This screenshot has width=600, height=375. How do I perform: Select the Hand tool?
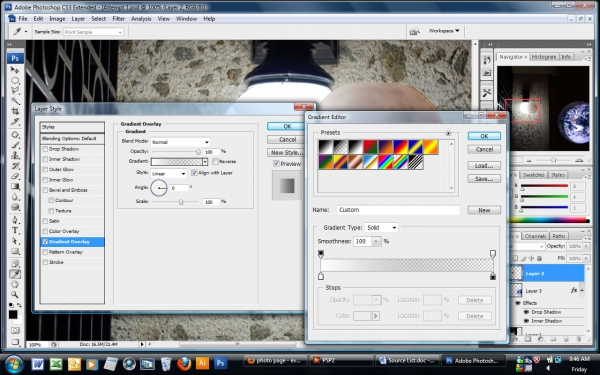click(15, 284)
